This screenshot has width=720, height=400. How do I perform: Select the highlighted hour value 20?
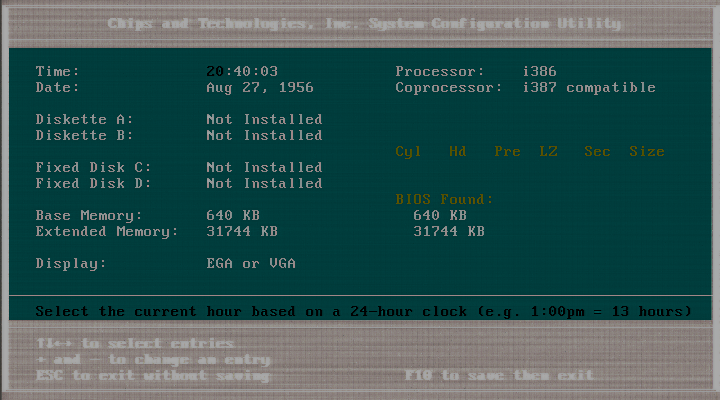tap(215, 71)
